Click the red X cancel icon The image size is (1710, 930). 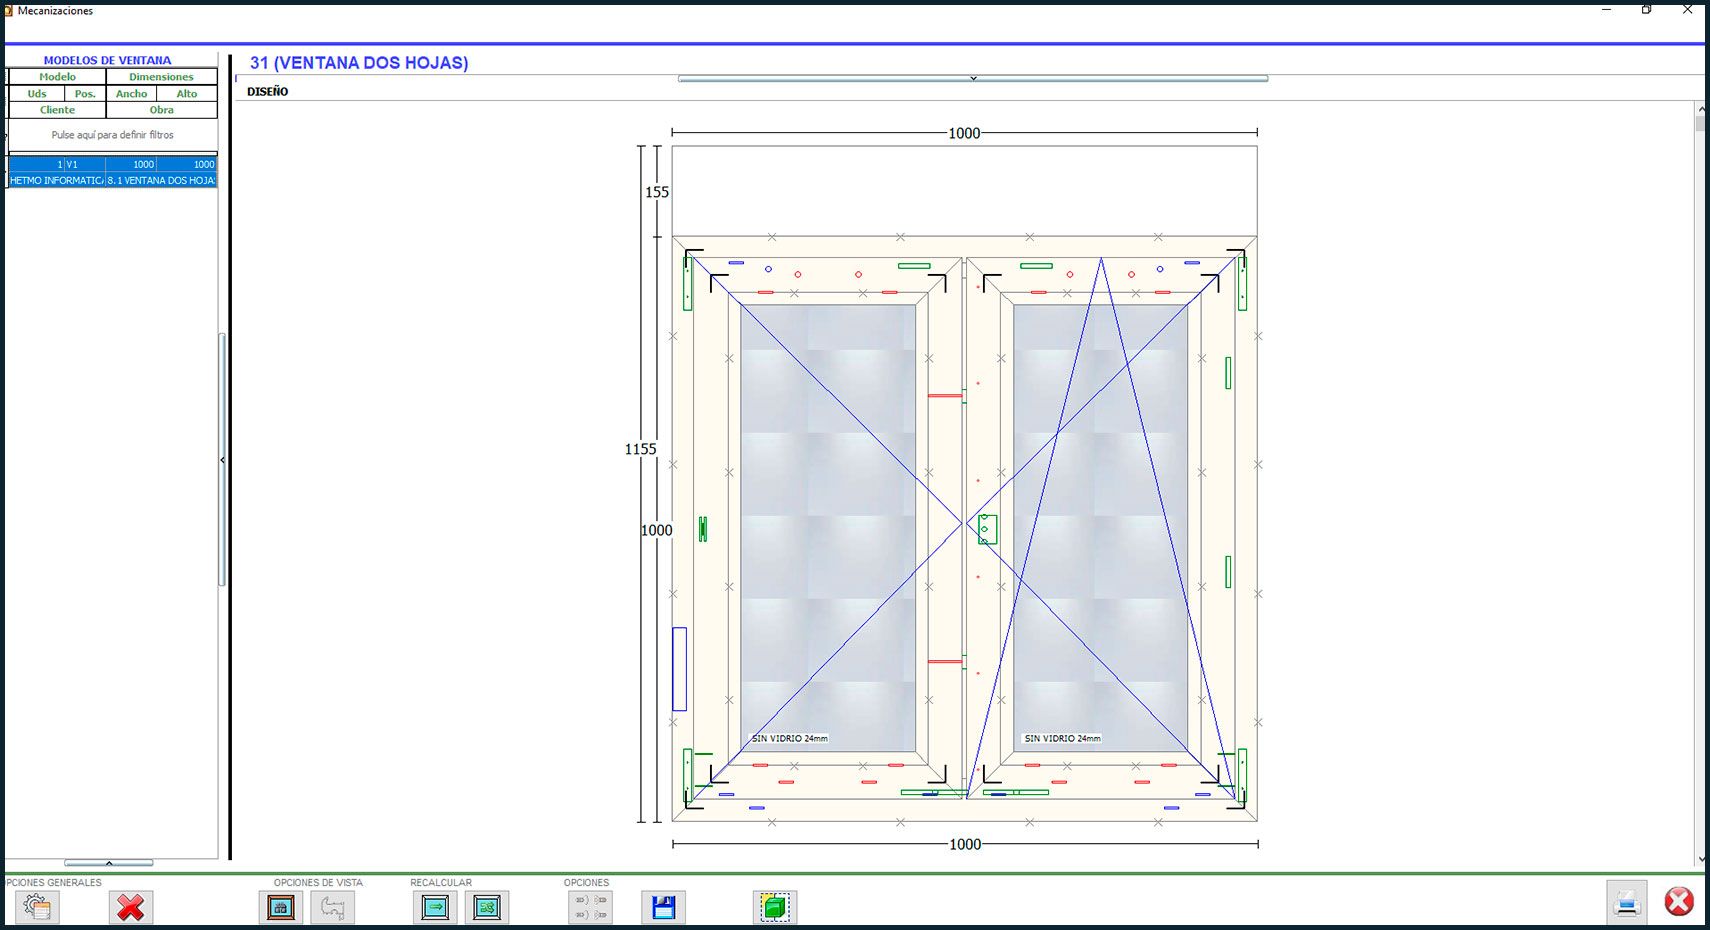pos(131,907)
